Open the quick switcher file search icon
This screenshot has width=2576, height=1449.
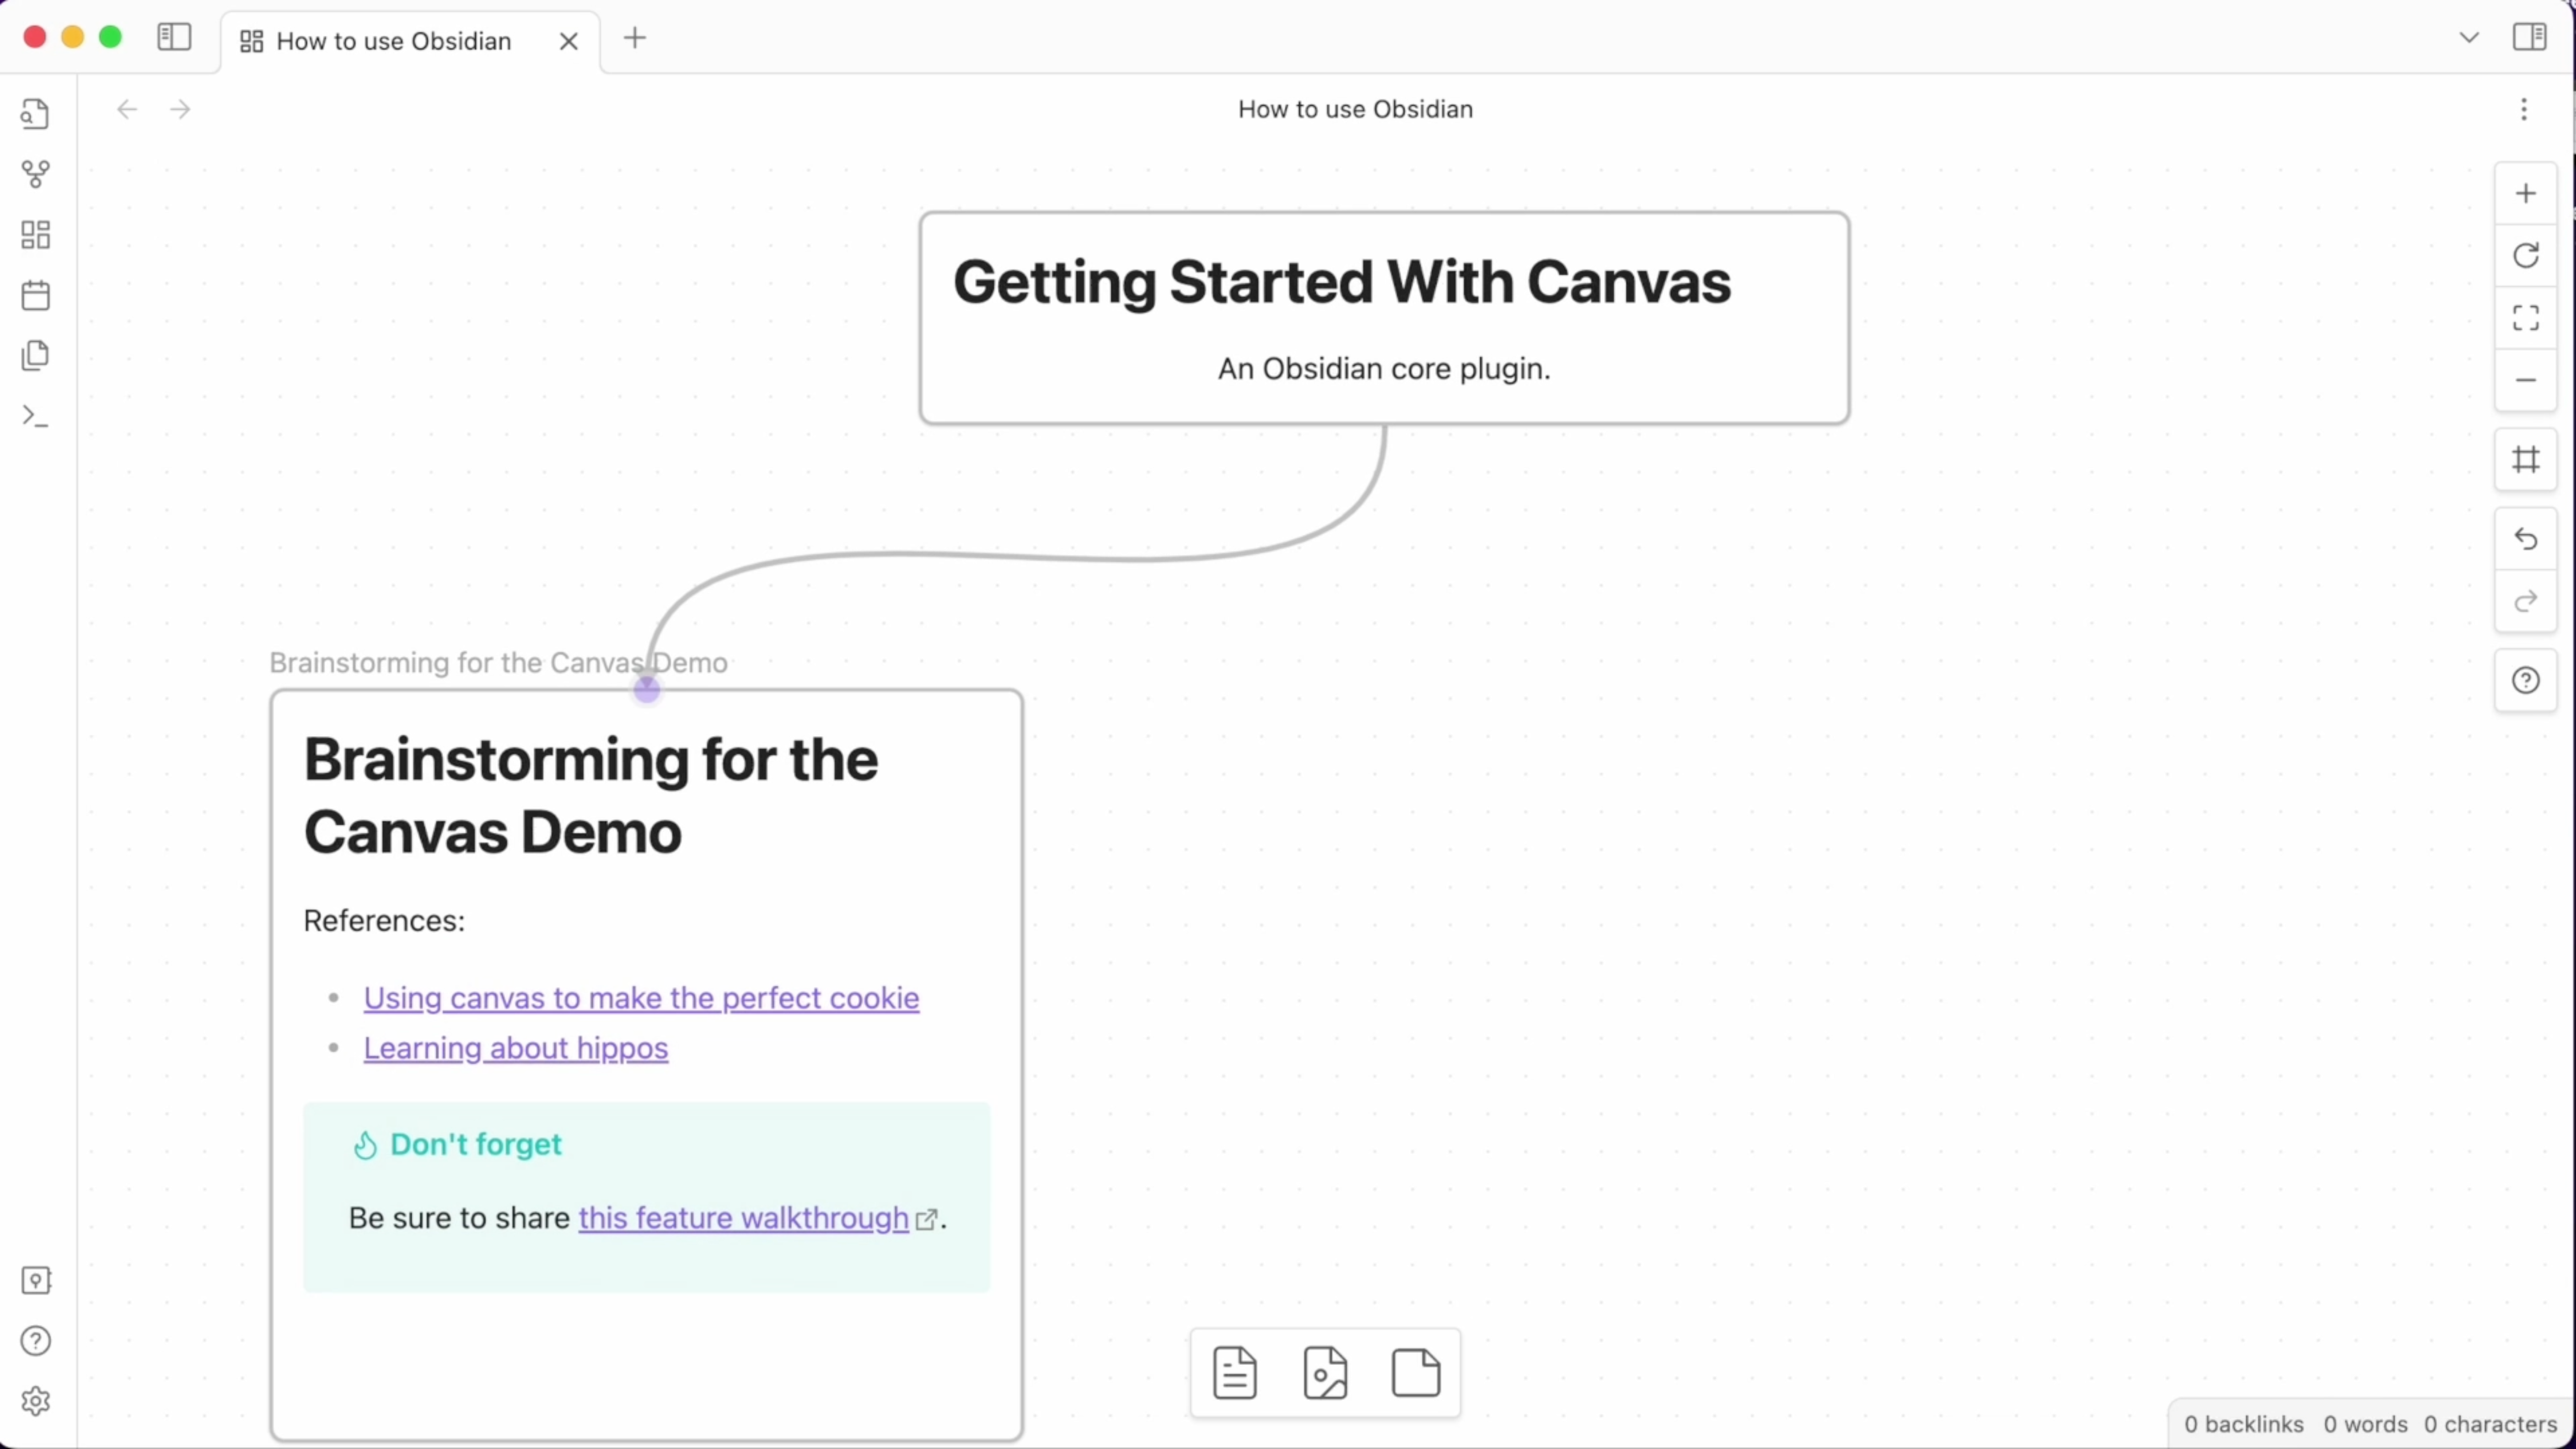(x=36, y=114)
